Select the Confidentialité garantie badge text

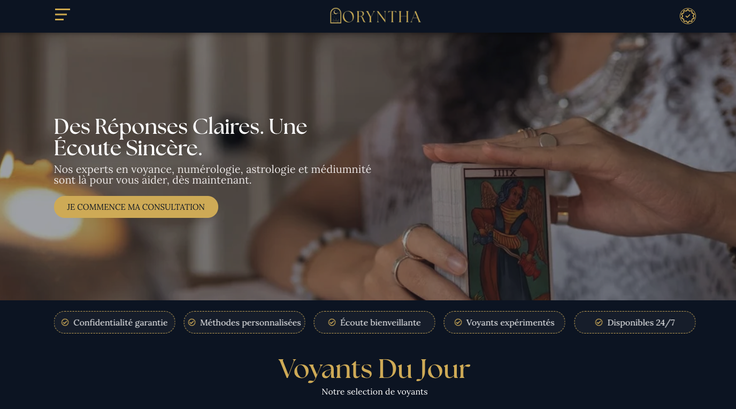(120, 323)
